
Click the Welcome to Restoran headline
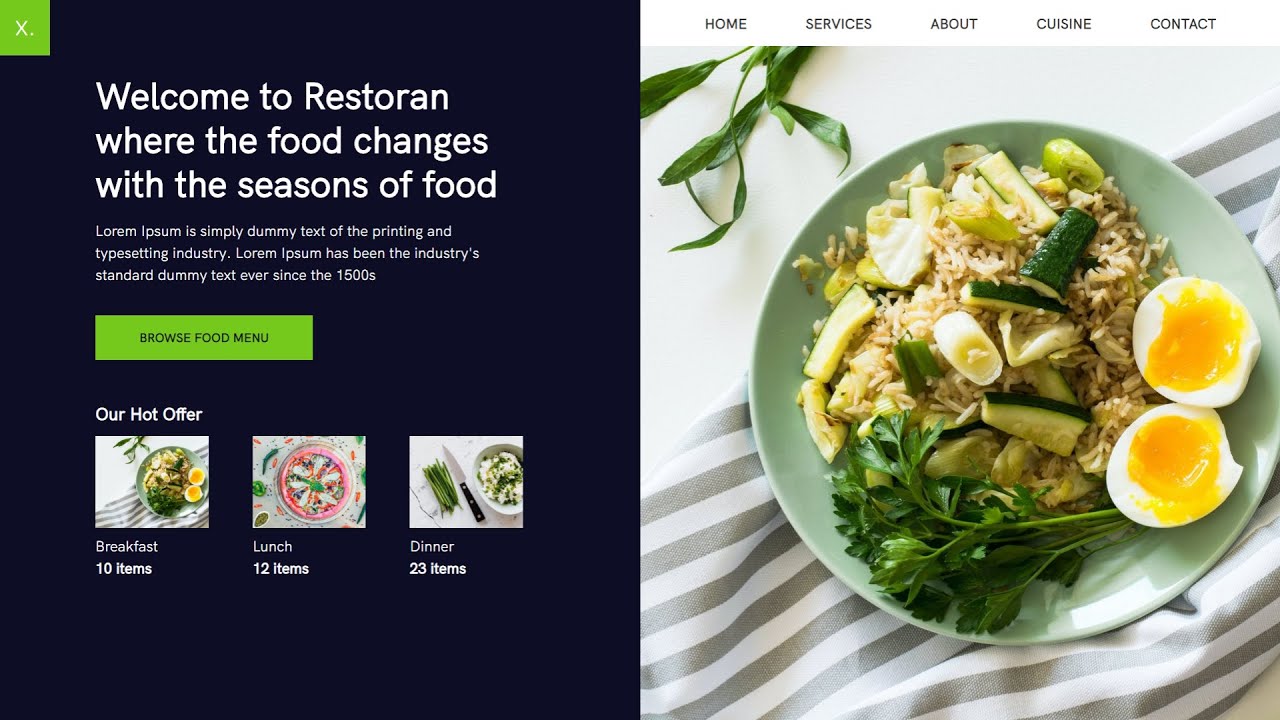click(296, 141)
